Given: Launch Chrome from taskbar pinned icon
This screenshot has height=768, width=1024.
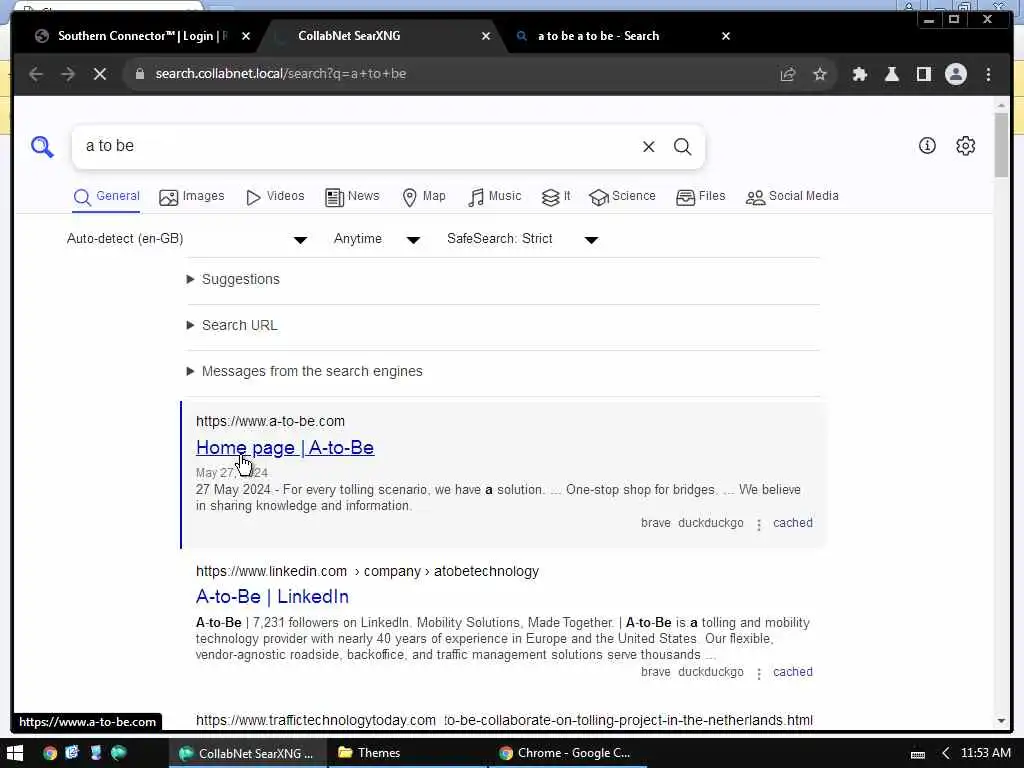Looking at the screenshot, I should [x=50, y=753].
